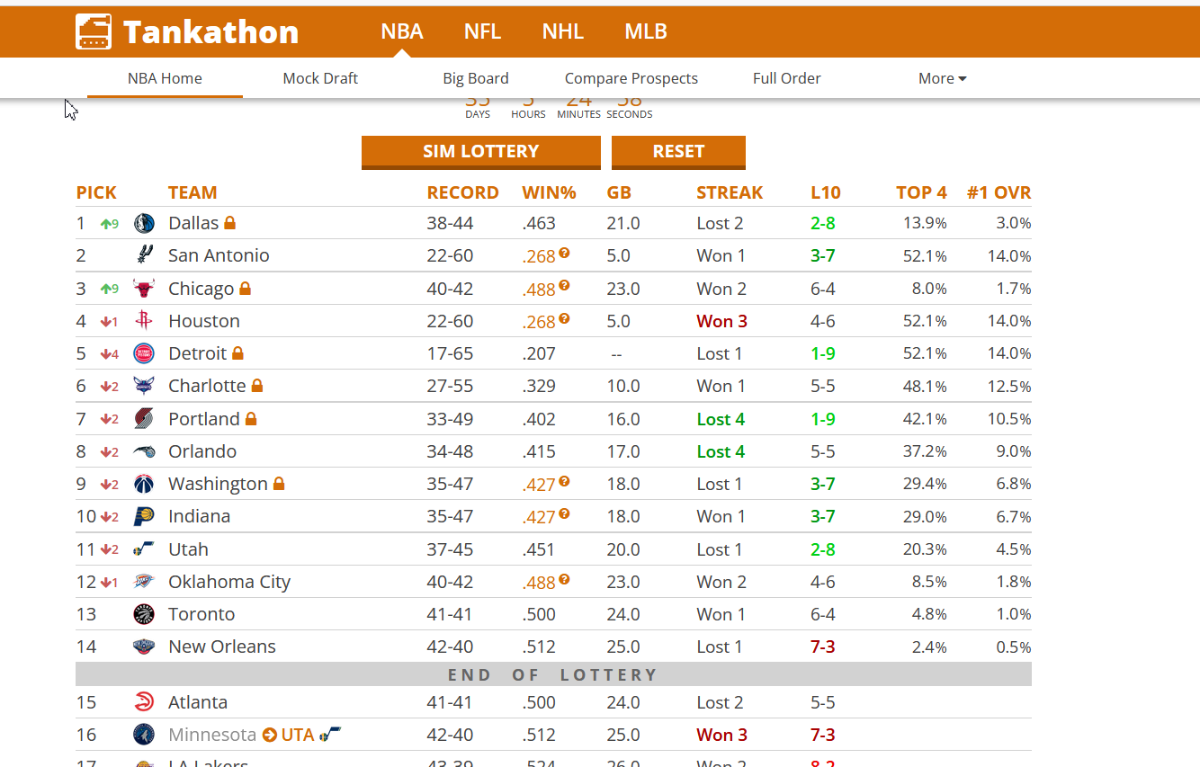Open the Big Board page
This screenshot has height=767, width=1200.
coord(476,78)
